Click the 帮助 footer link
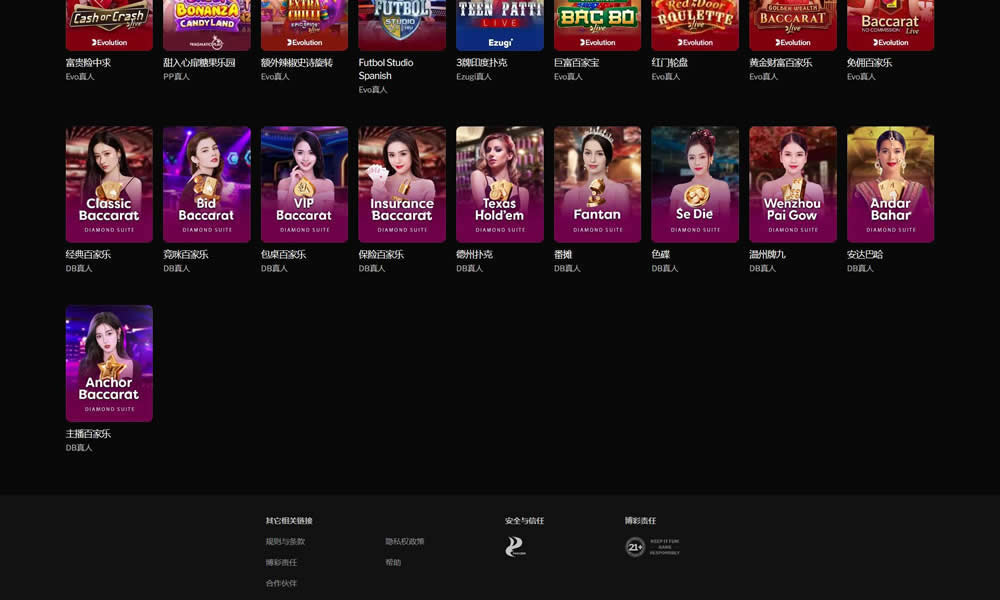1000x600 pixels. [393, 562]
